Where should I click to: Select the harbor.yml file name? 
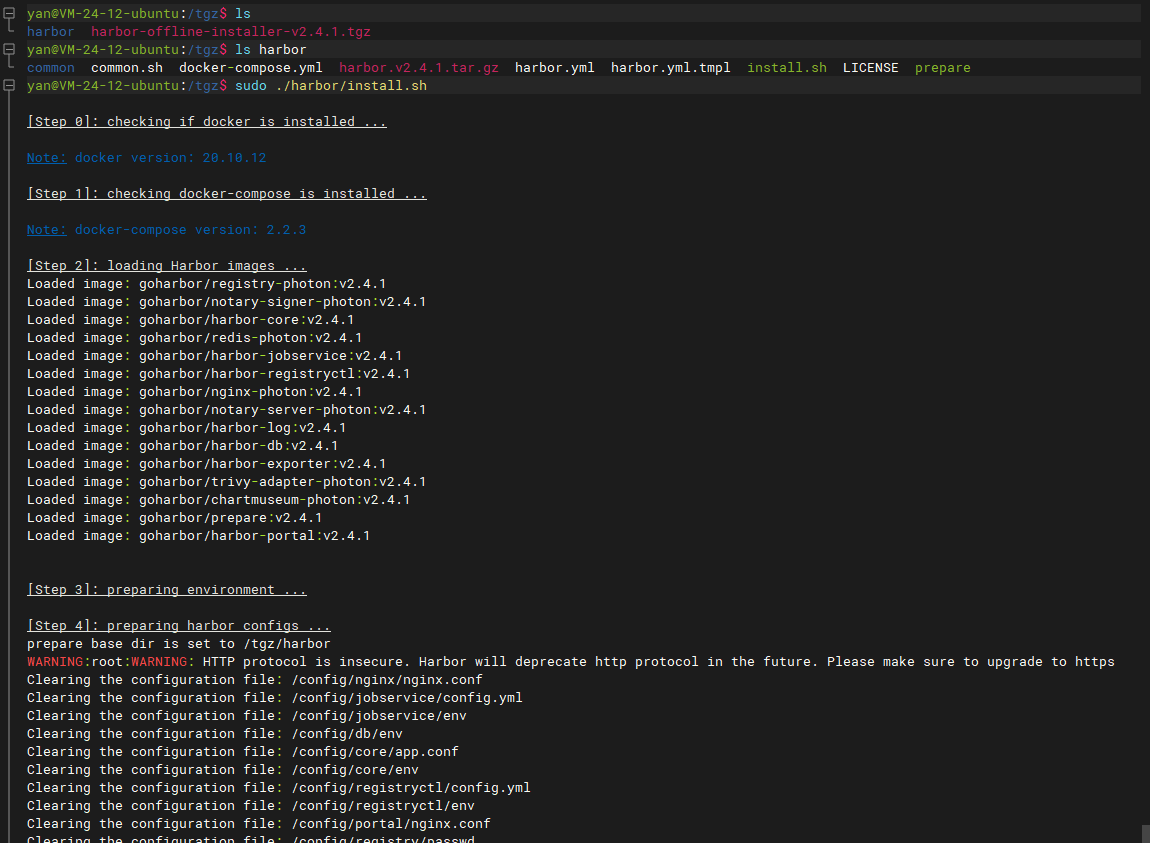point(554,67)
